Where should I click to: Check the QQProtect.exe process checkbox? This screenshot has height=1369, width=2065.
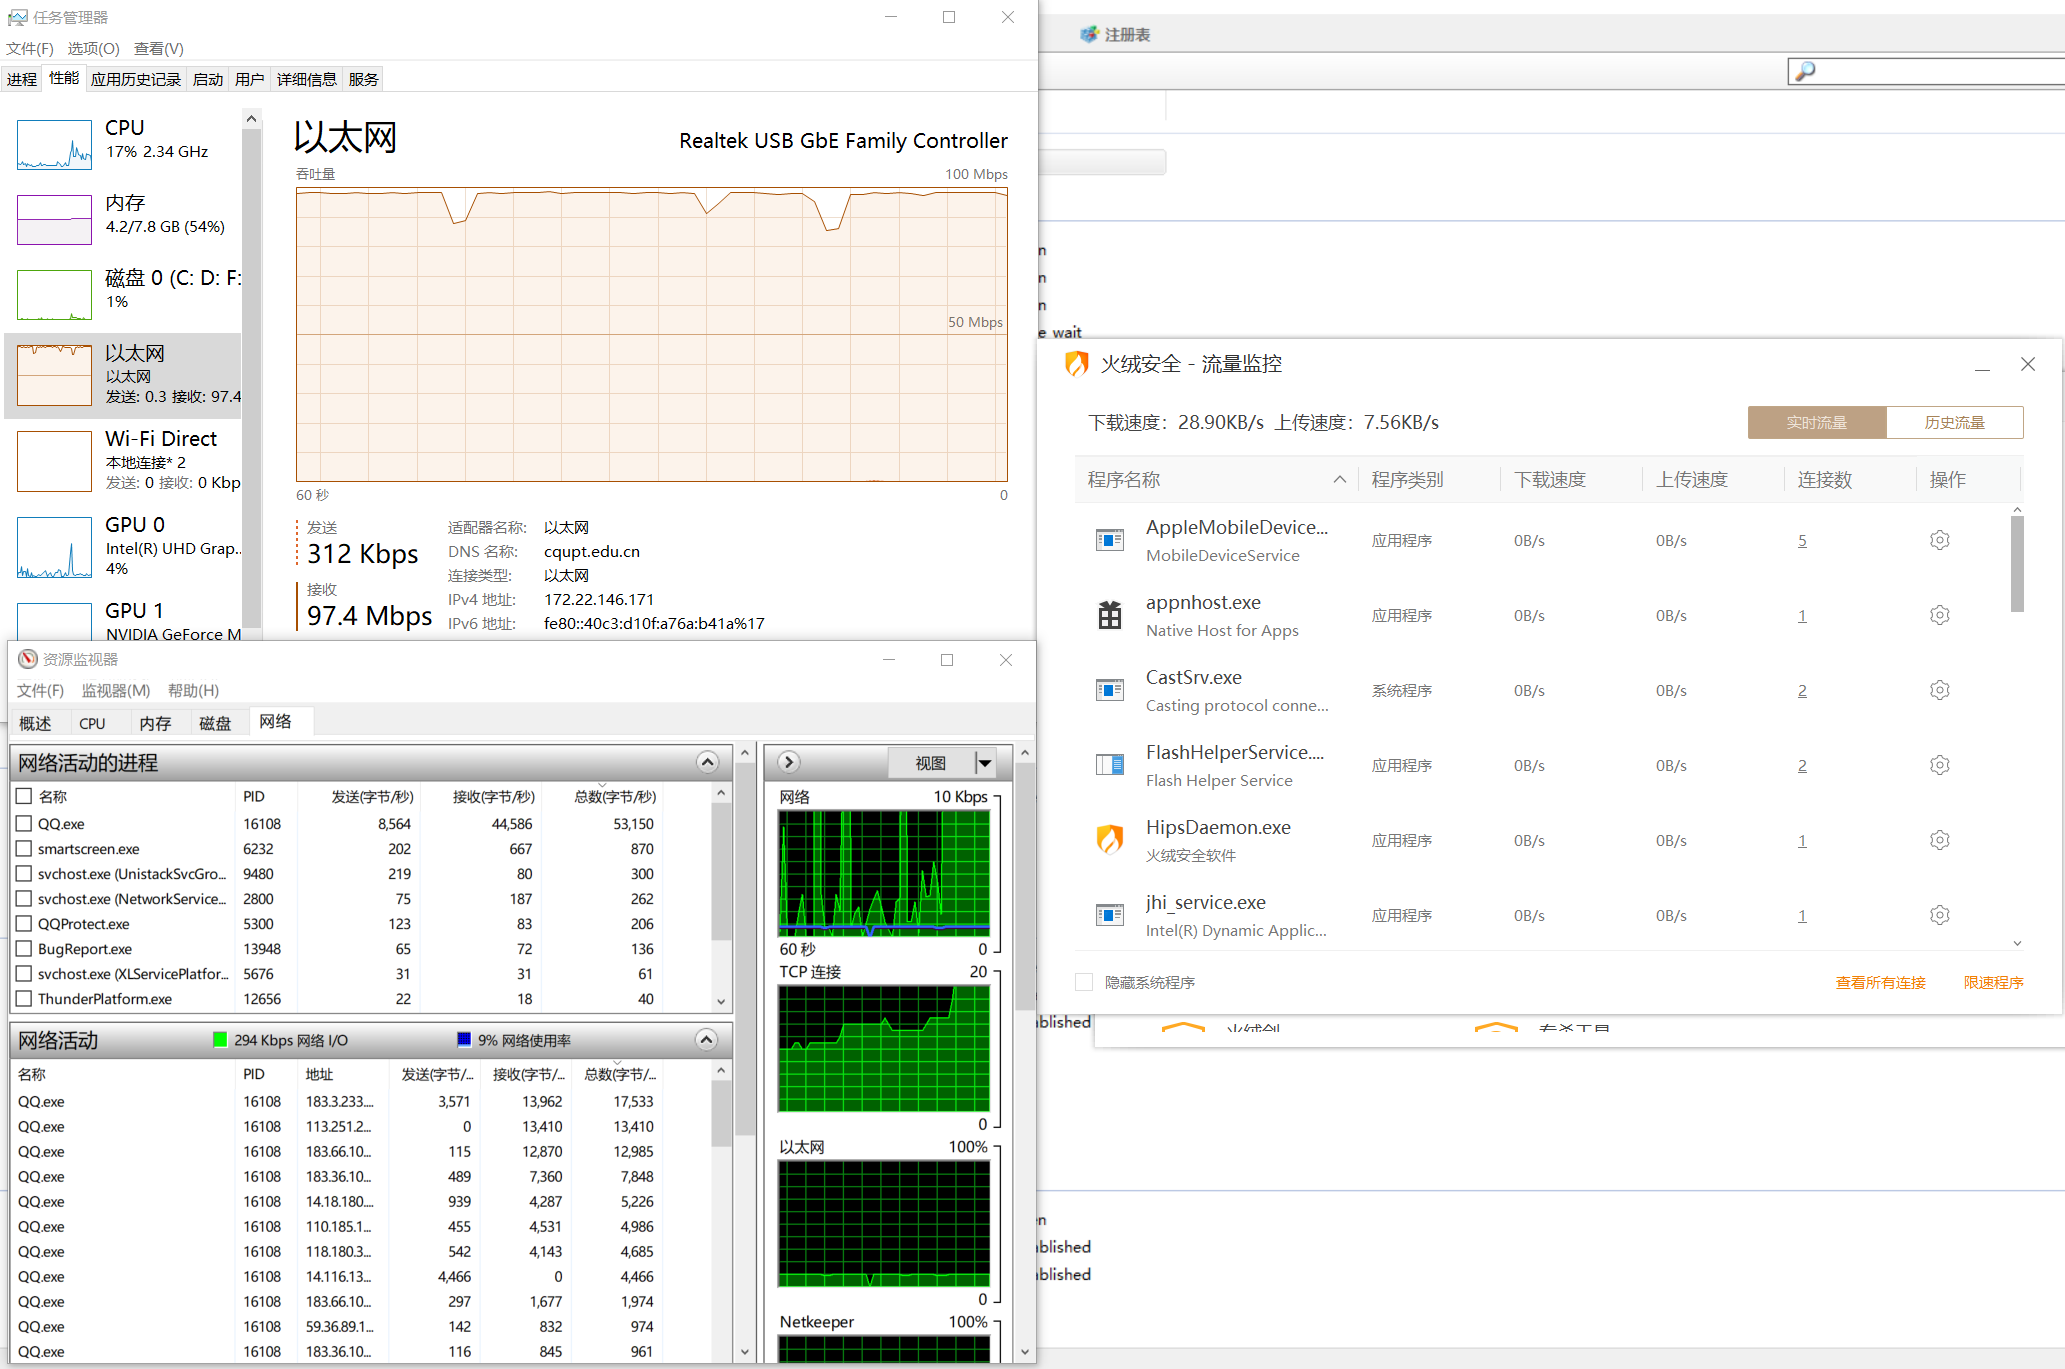(24, 923)
